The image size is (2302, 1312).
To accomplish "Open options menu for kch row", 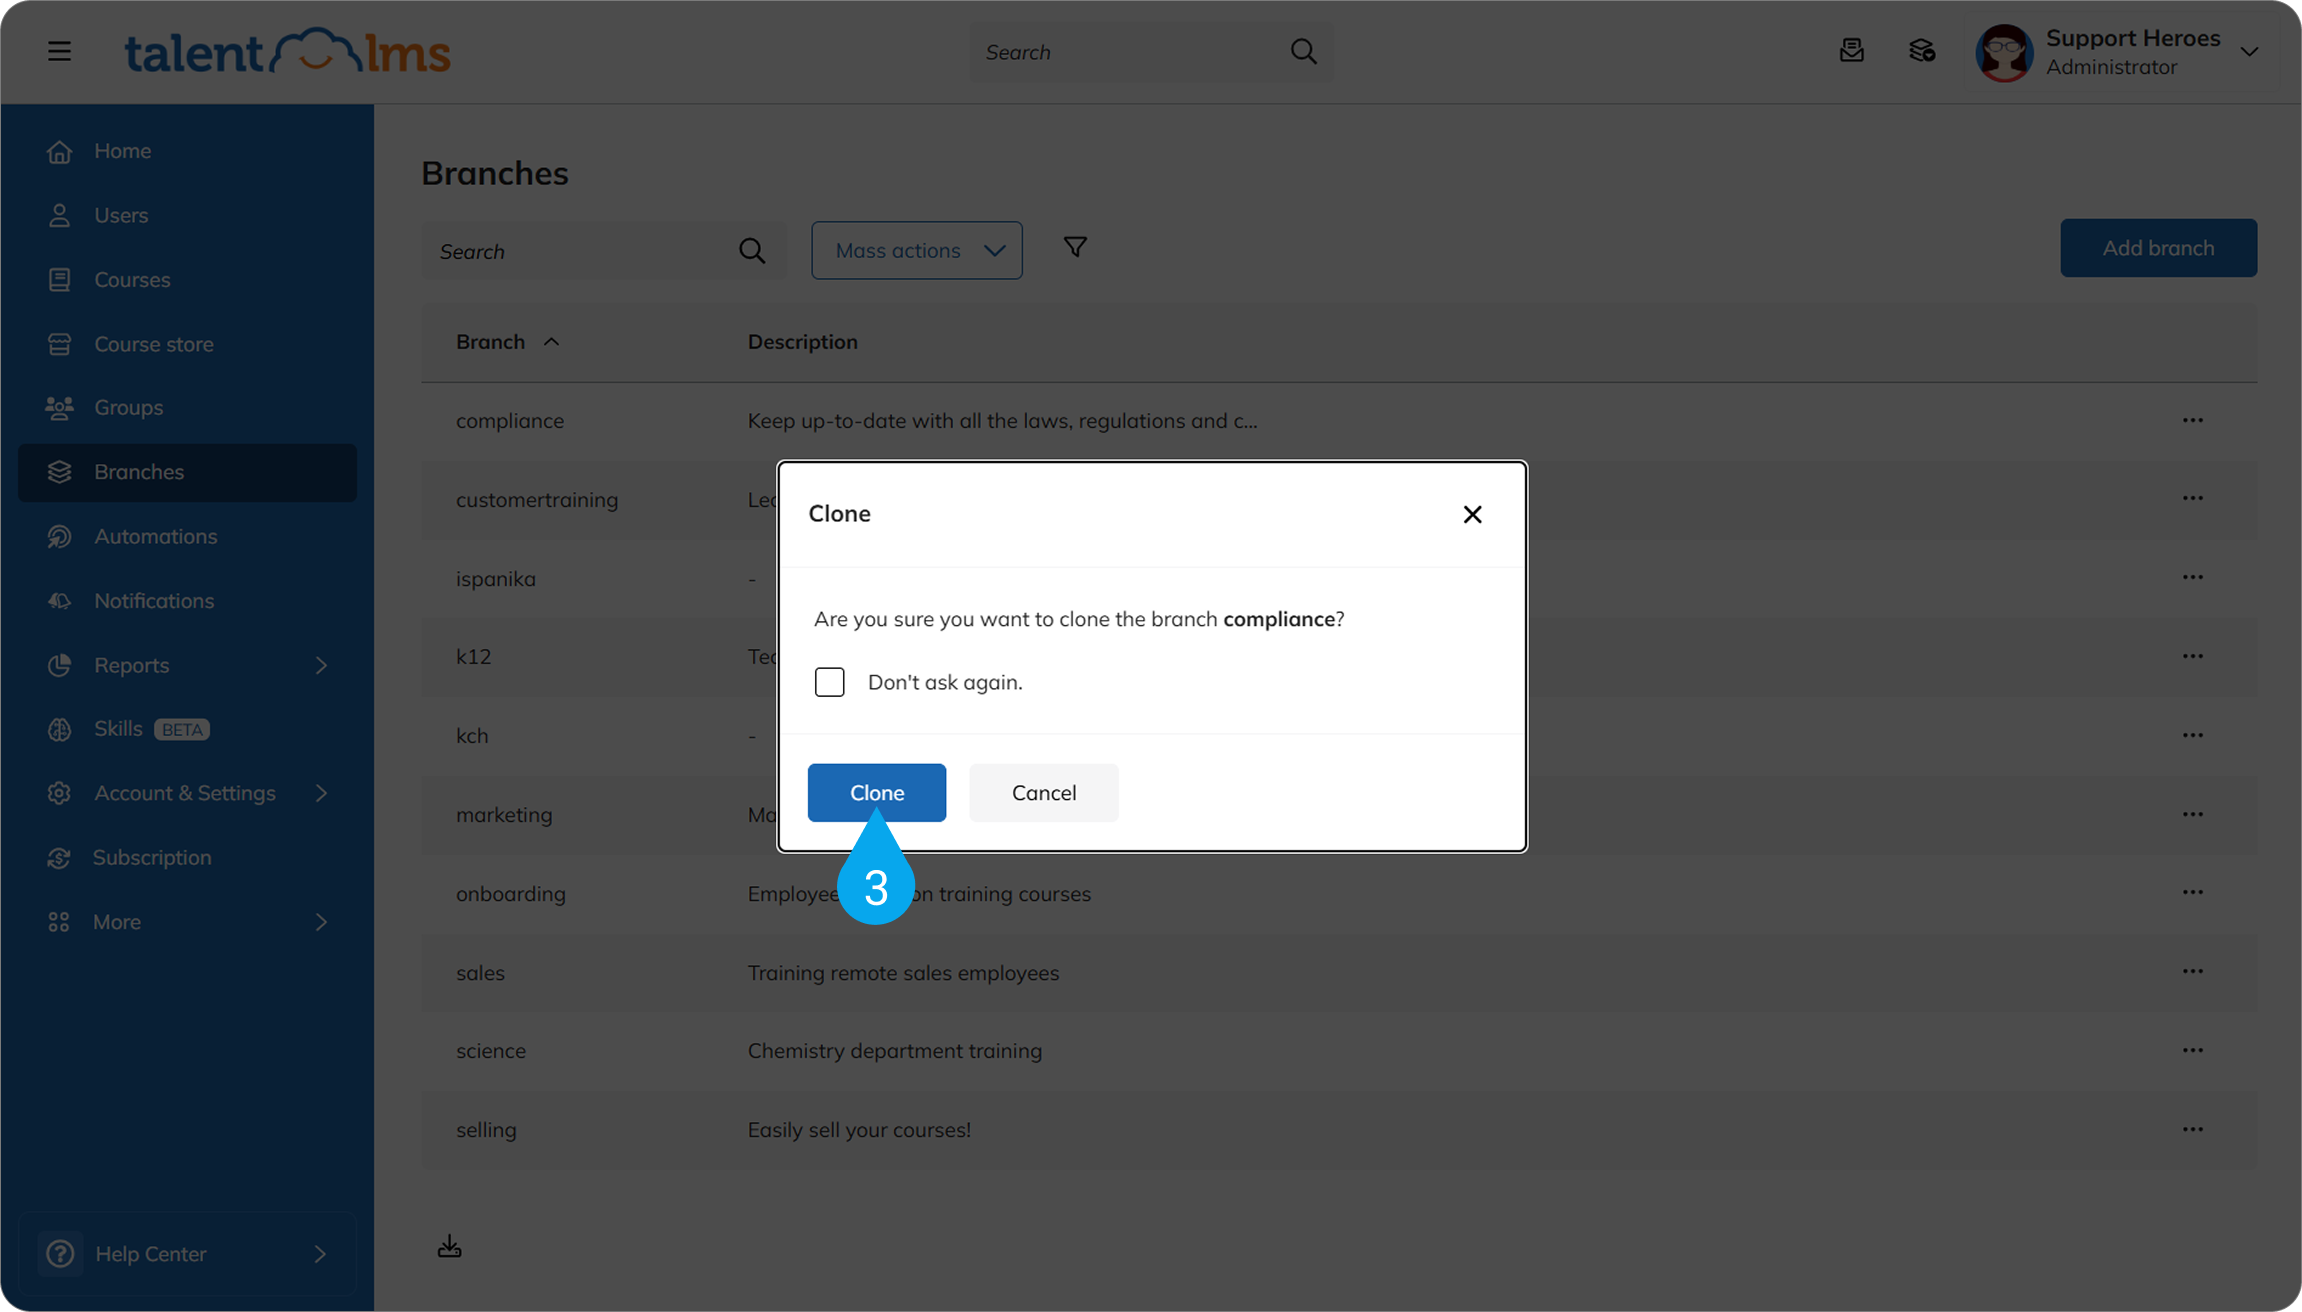I will coord(2192,735).
